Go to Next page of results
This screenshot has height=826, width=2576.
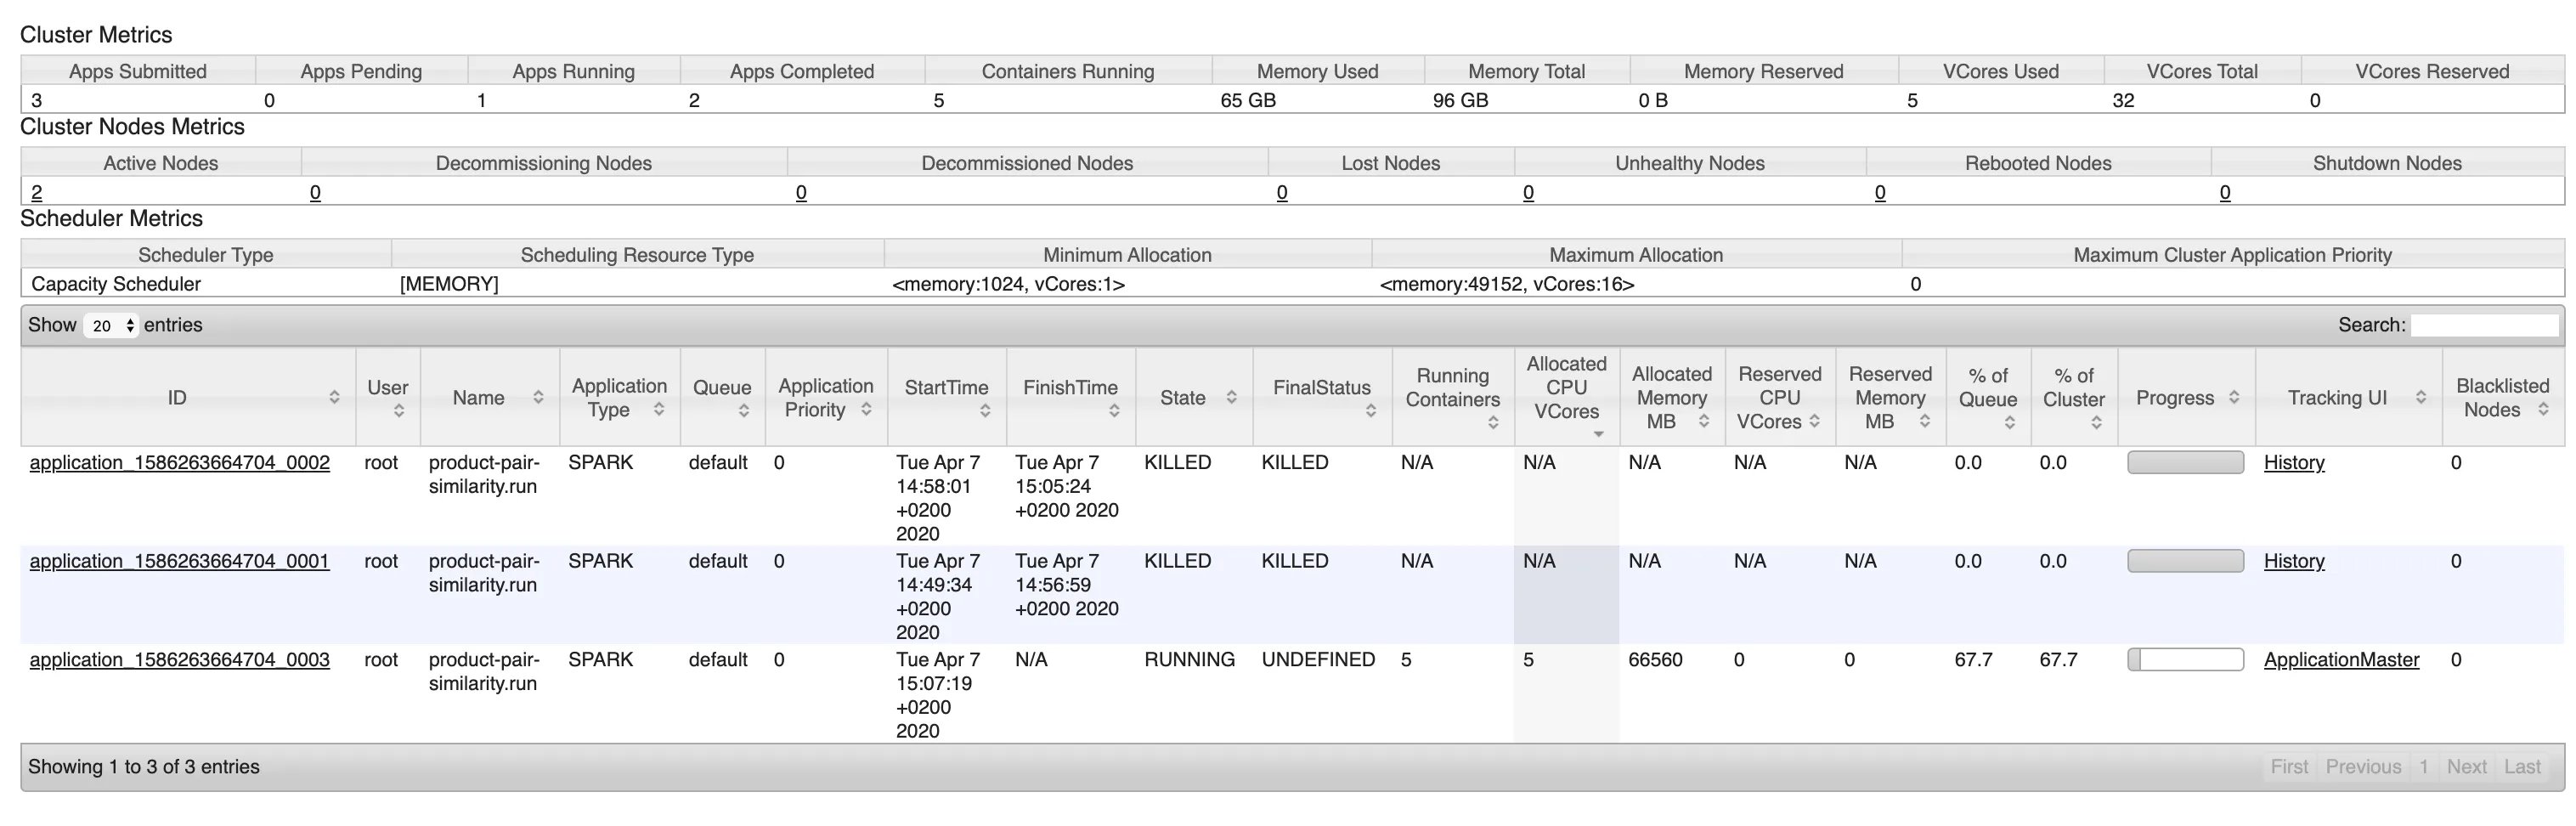tap(2467, 767)
